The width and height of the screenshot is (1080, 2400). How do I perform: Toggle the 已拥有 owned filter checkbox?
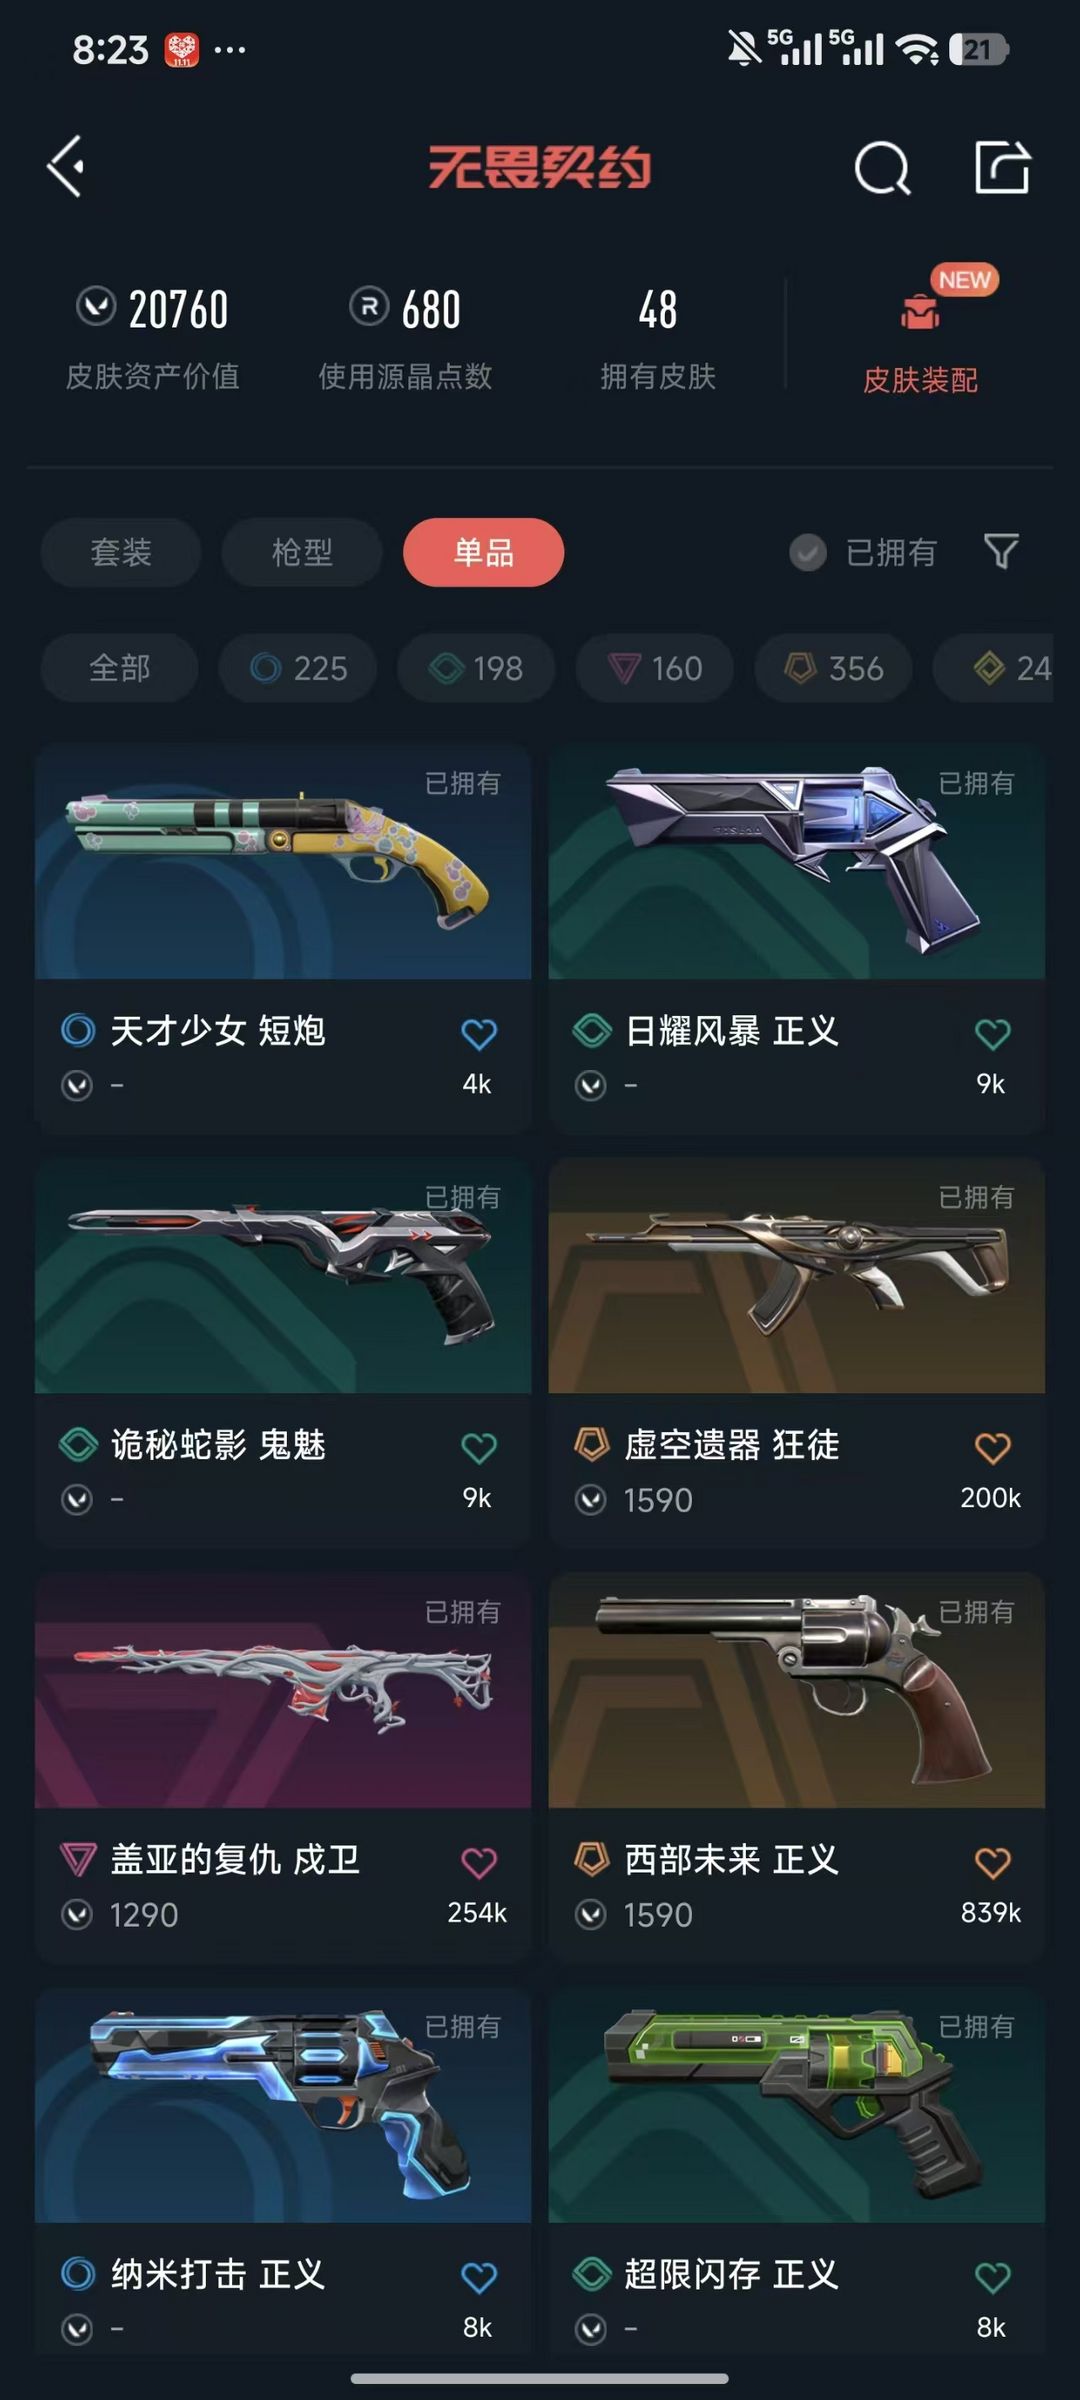(808, 552)
